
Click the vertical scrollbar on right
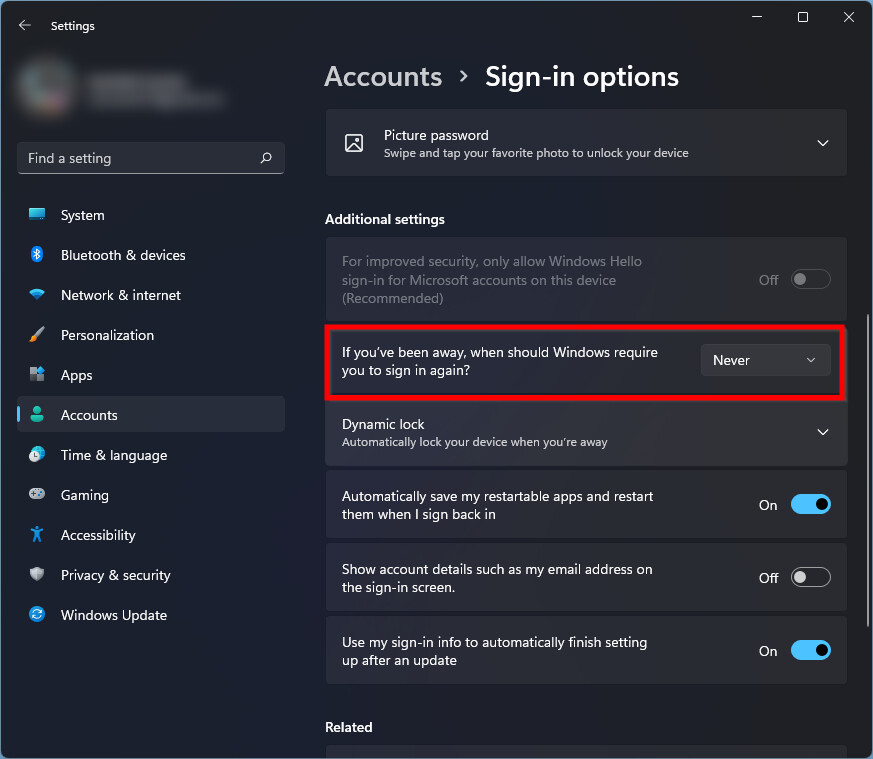(x=867, y=471)
